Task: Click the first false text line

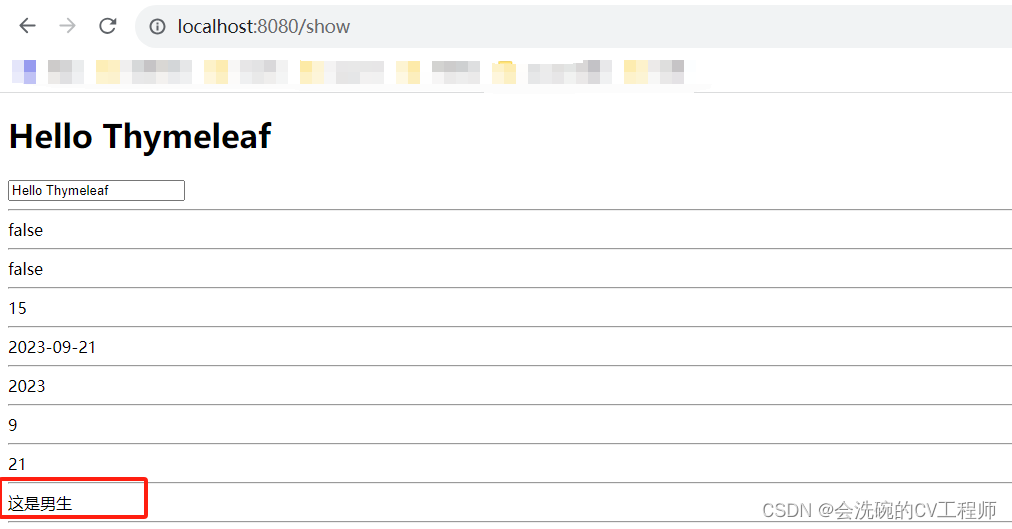Action: (26, 230)
